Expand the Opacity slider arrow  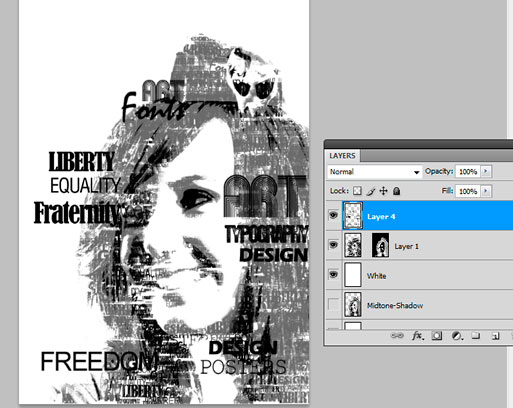coord(486,171)
